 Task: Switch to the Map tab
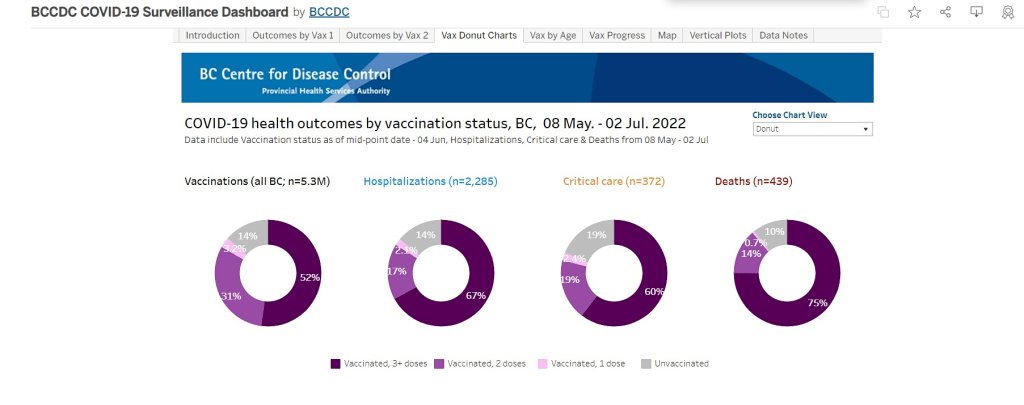667,35
